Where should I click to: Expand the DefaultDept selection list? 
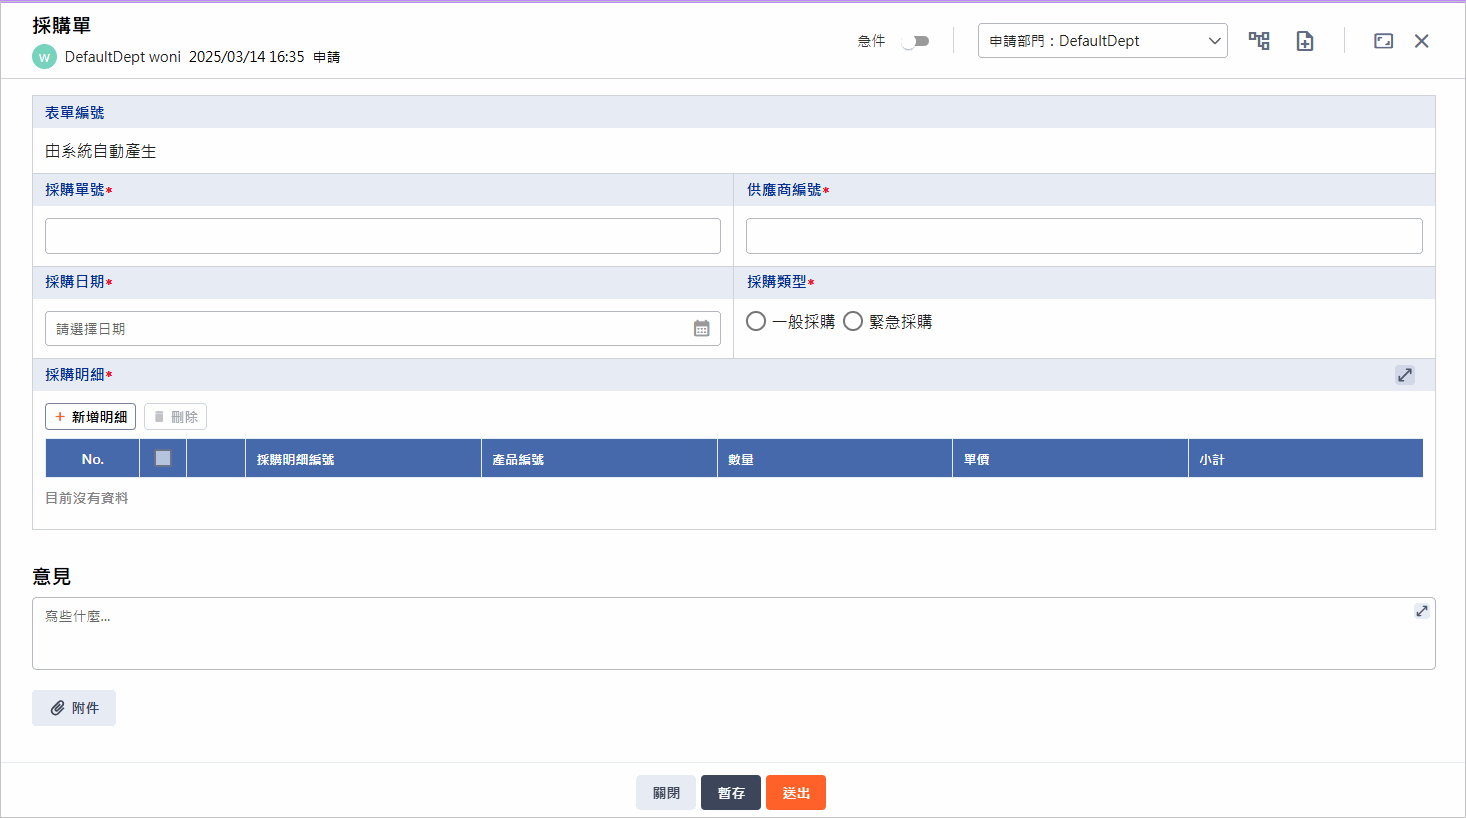coord(1213,40)
